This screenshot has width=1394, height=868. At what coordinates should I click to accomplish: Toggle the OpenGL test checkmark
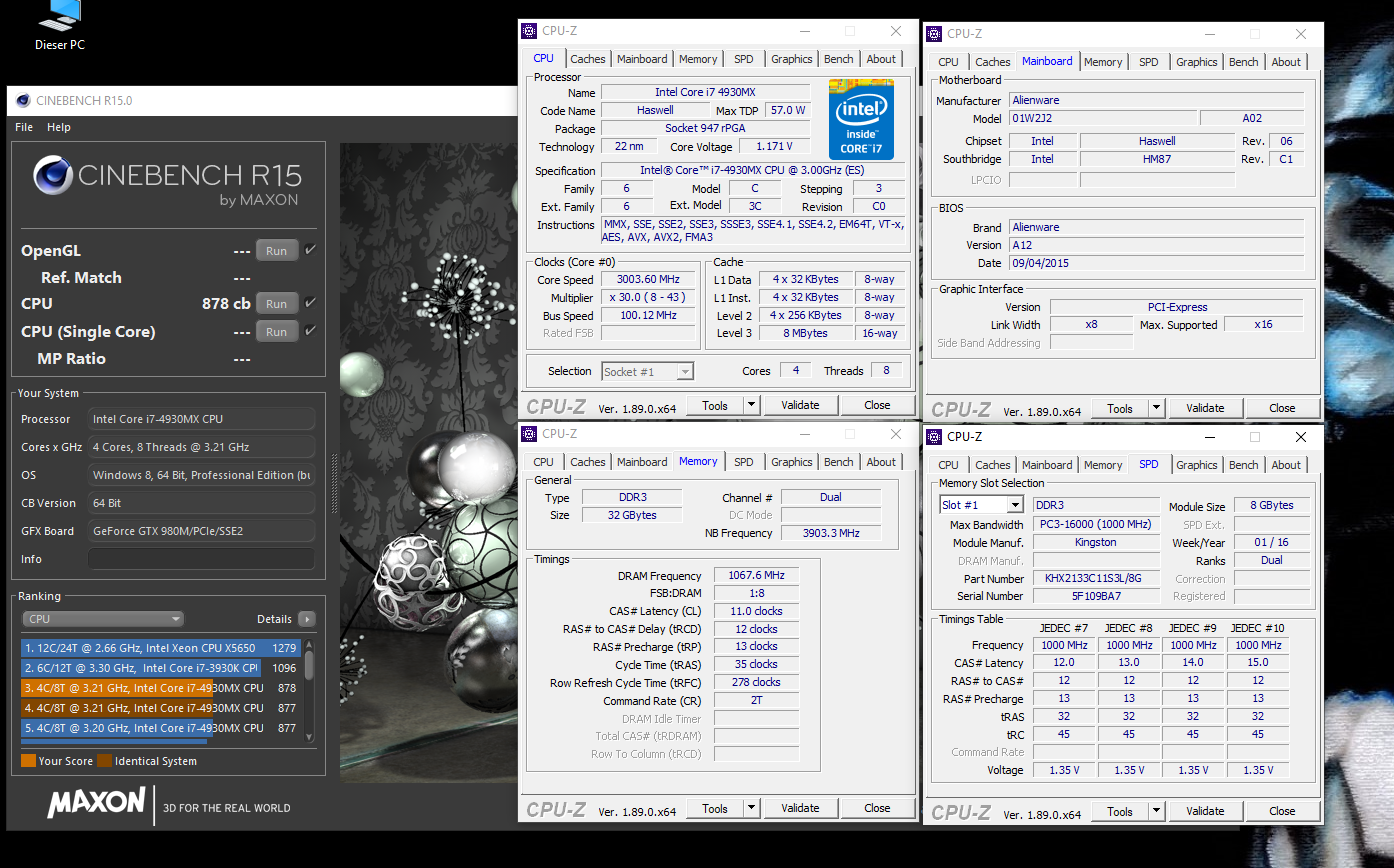(x=311, y=250)
